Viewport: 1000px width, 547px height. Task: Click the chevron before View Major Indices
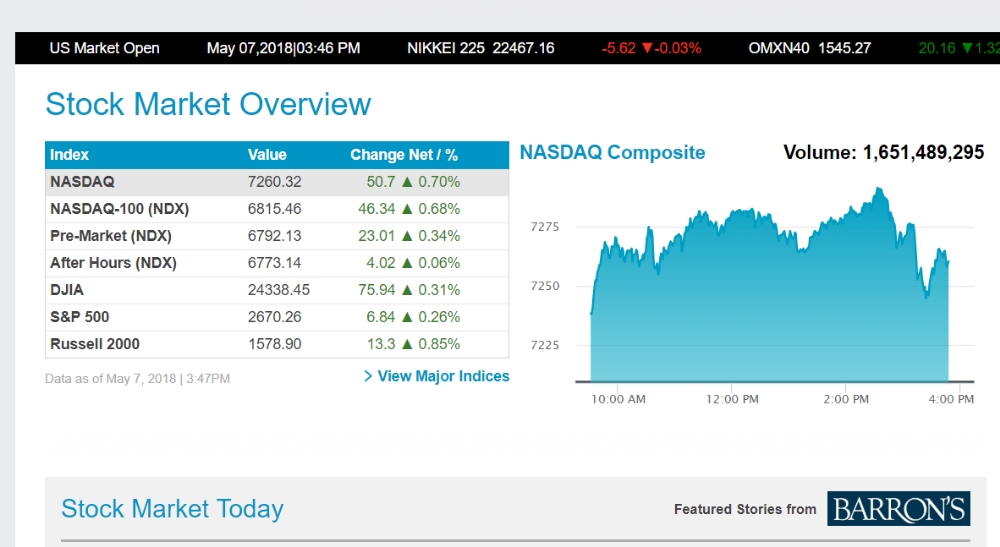368,376
